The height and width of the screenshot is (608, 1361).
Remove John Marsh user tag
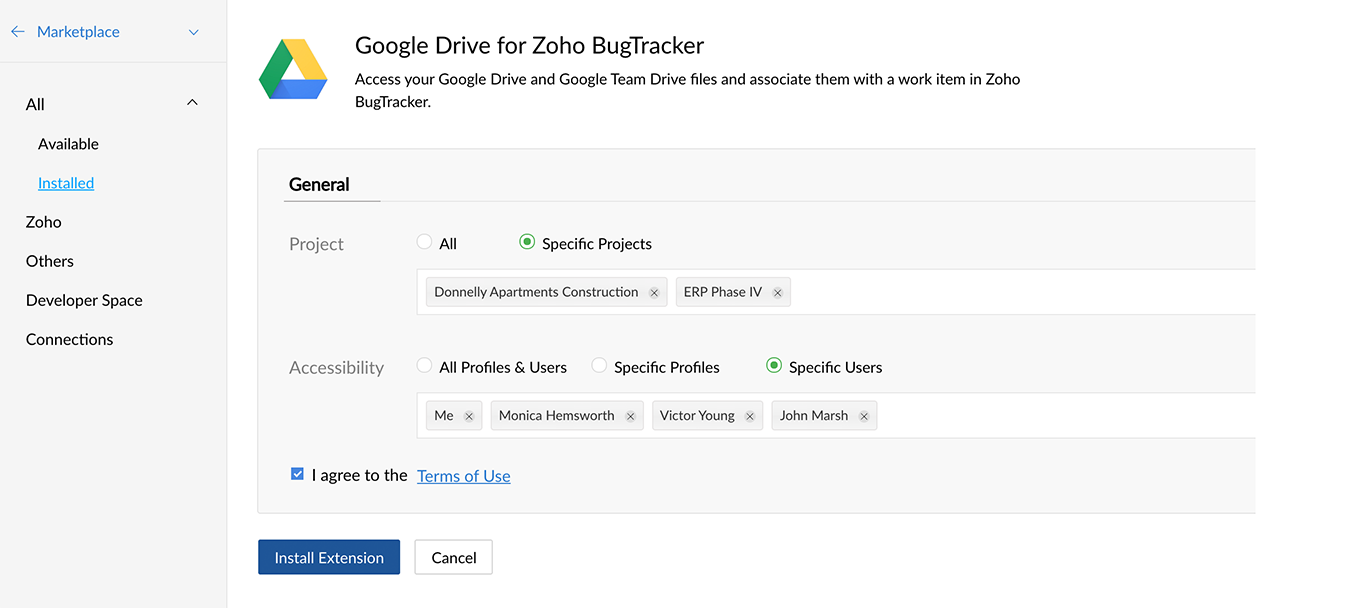pyautogui.click(x=864, y=417)
